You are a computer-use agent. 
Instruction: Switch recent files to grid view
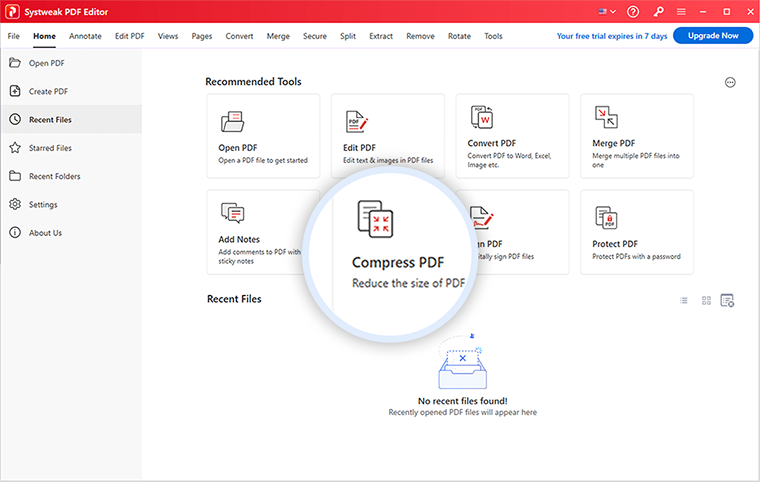[706, 301]
